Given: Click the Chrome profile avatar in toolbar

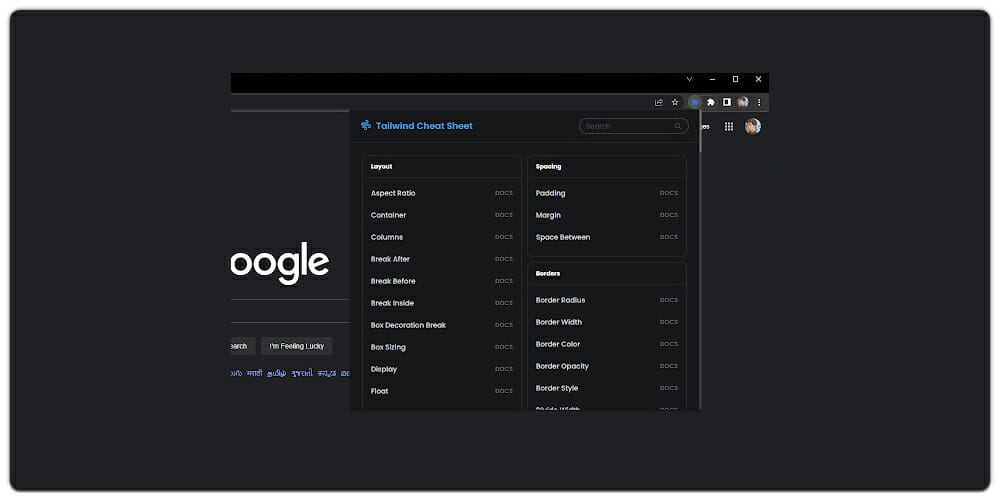Looking at the screenshot, I should 743,102.
